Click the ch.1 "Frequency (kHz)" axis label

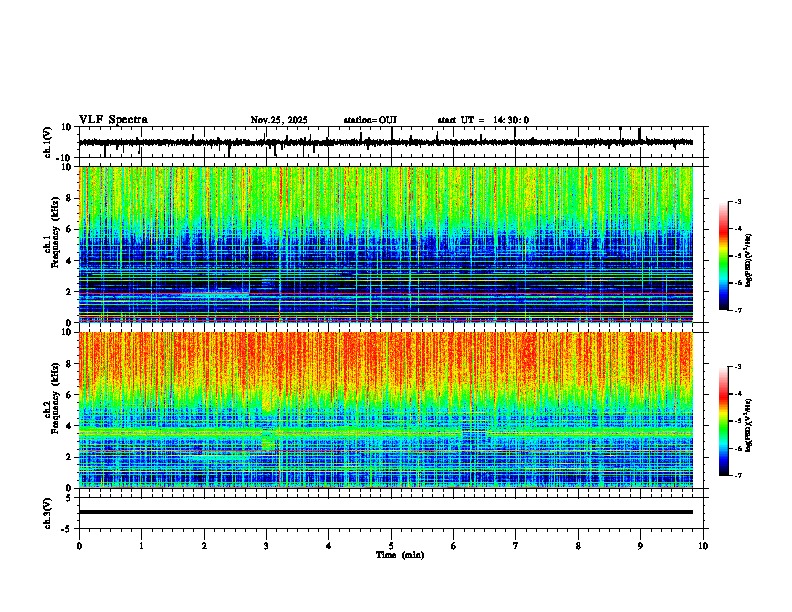point(55,233)
